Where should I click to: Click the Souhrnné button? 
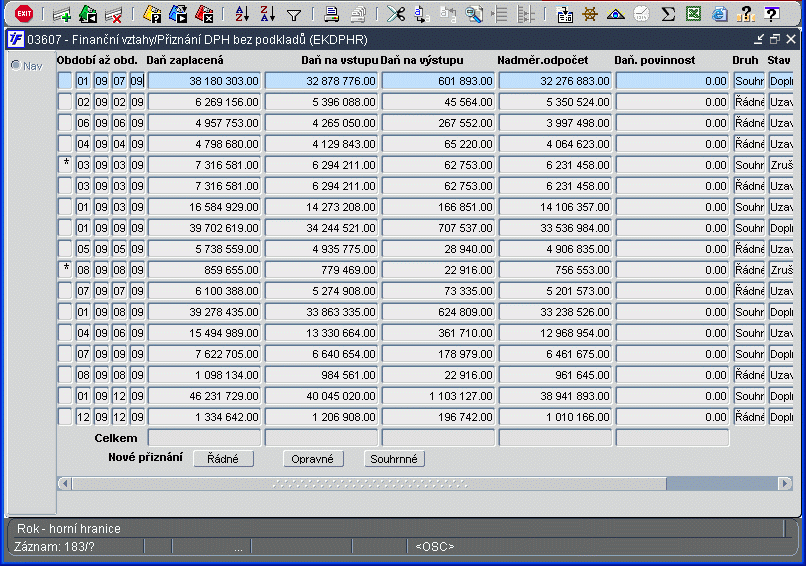[x=394, y=459]
